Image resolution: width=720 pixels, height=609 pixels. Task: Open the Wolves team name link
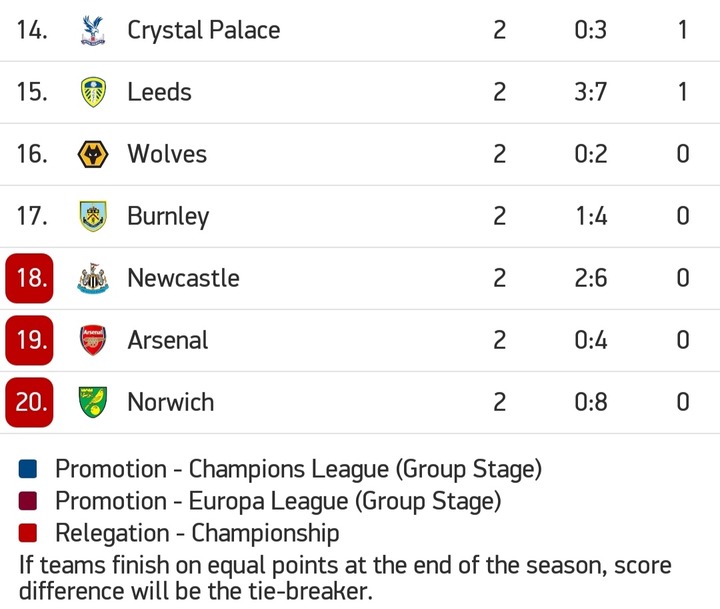[167, 154]
